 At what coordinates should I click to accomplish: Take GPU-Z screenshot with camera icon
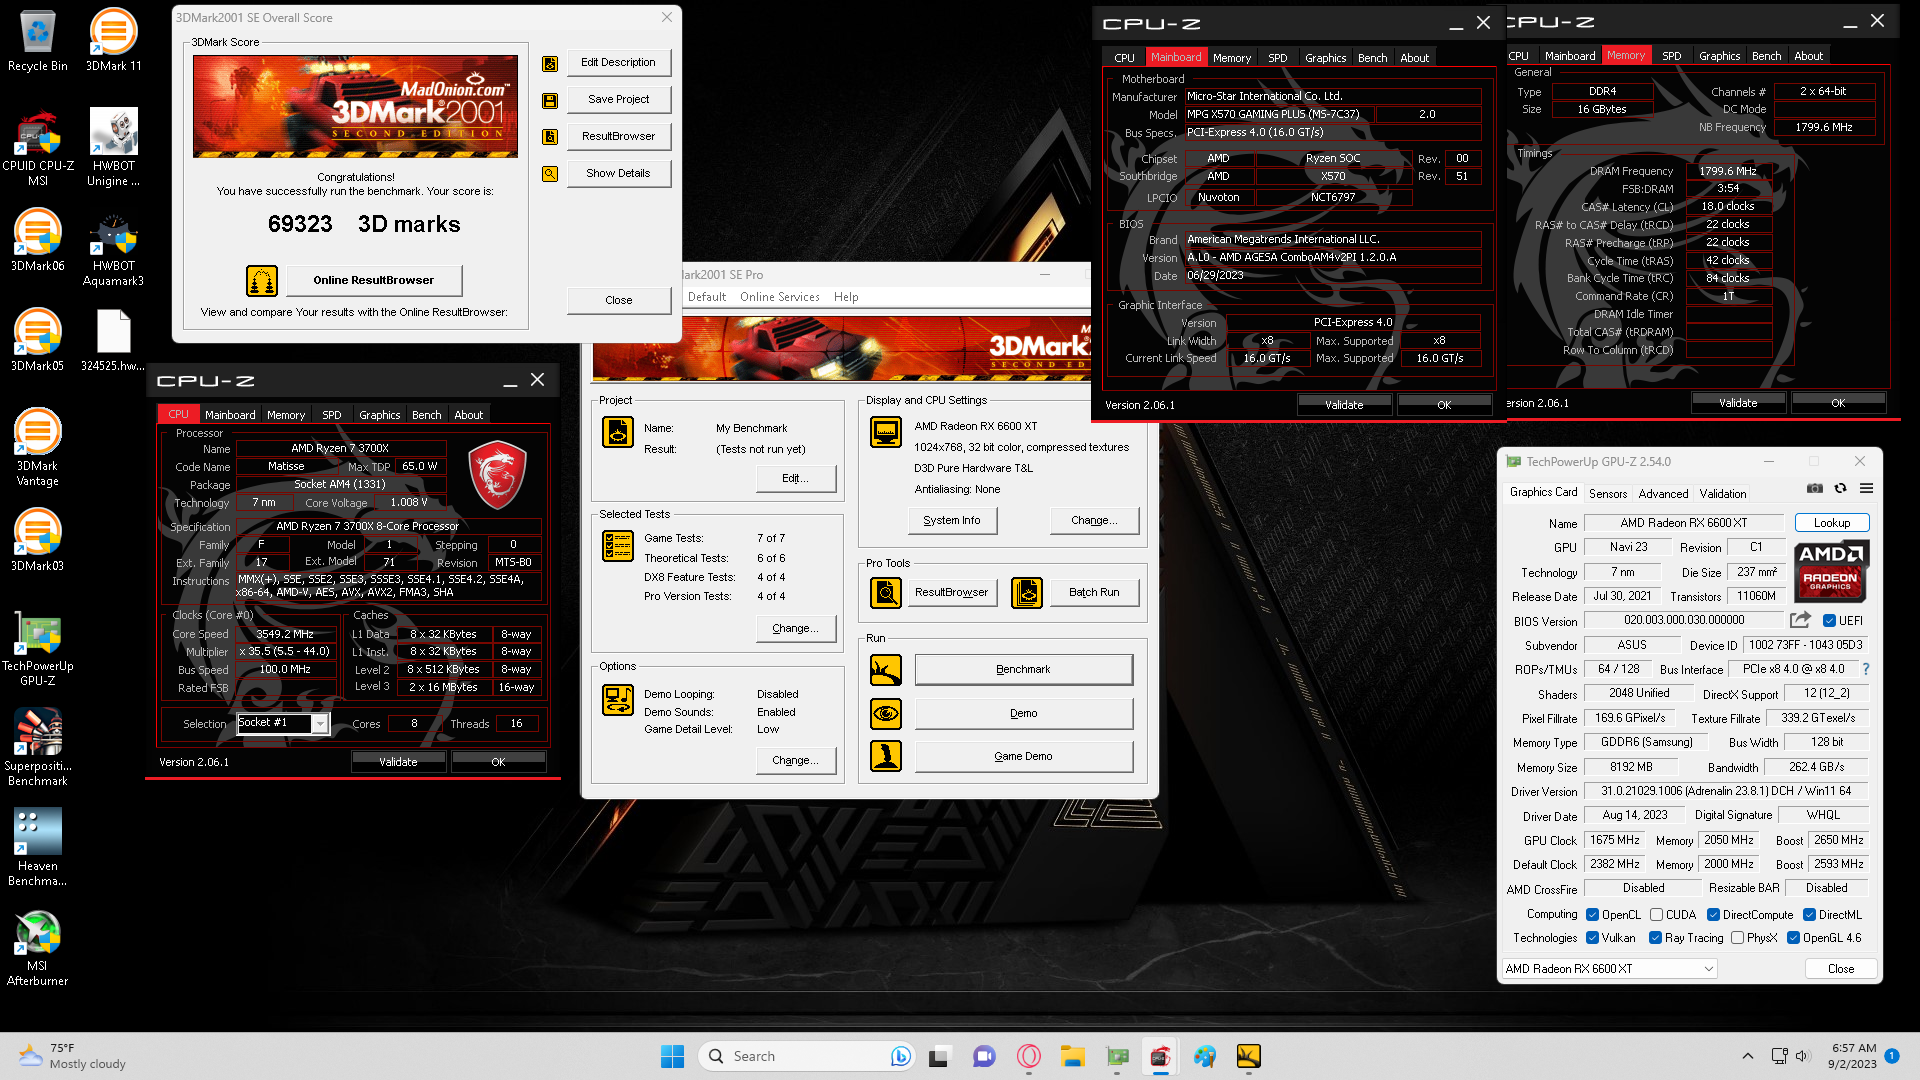1815,489
